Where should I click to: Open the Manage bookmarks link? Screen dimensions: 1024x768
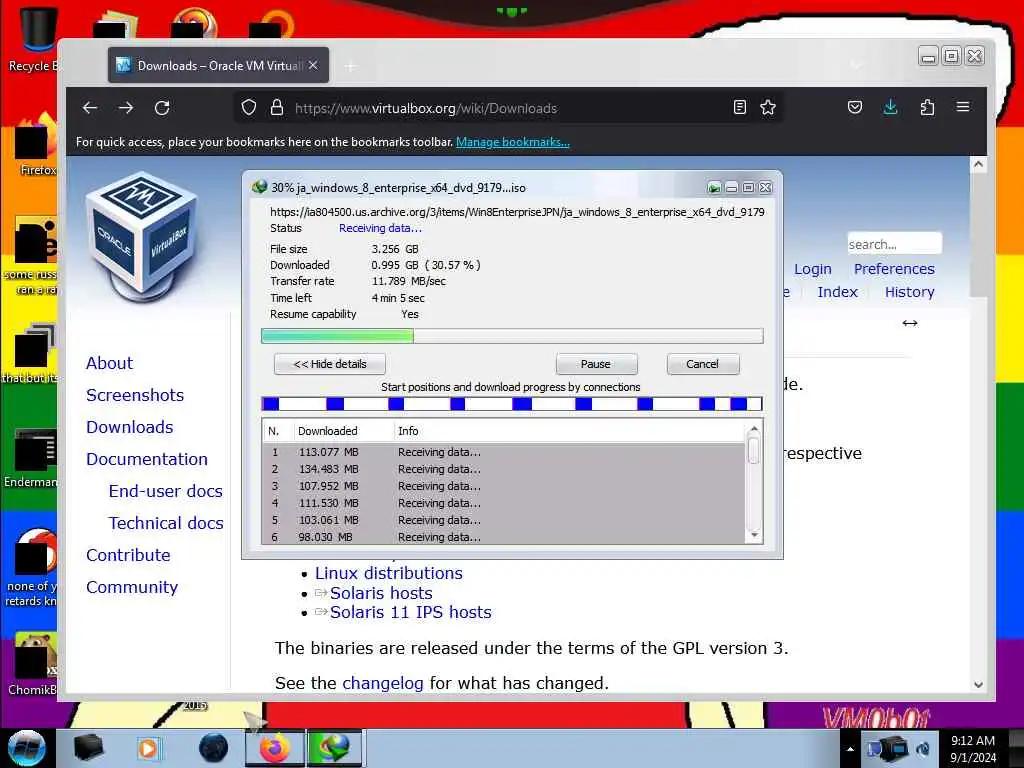pos(513,142)
